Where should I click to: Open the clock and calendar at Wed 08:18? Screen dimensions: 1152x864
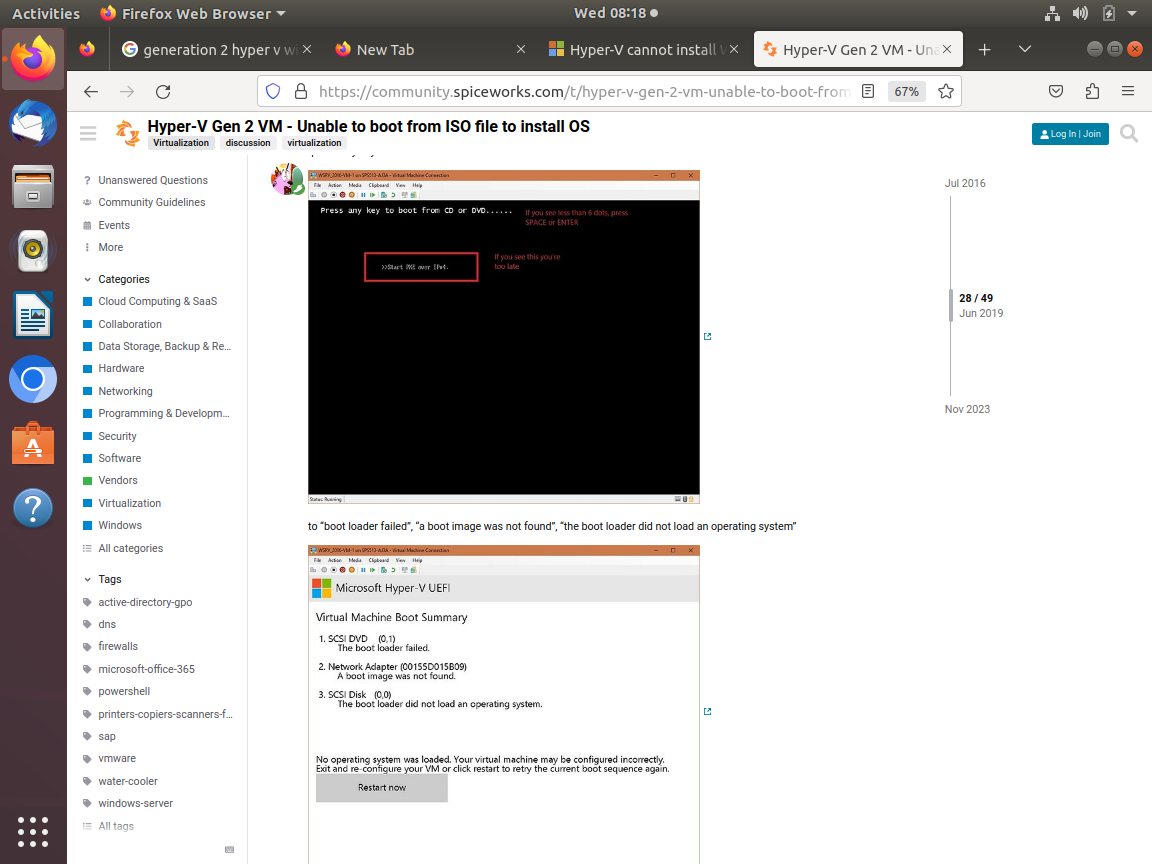[616, 13]
